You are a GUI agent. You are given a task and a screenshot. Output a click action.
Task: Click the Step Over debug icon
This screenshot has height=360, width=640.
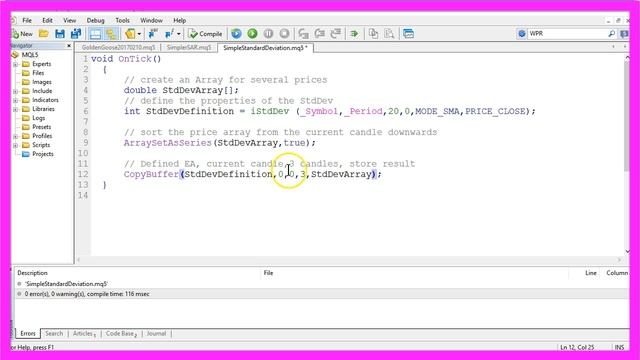319,34
